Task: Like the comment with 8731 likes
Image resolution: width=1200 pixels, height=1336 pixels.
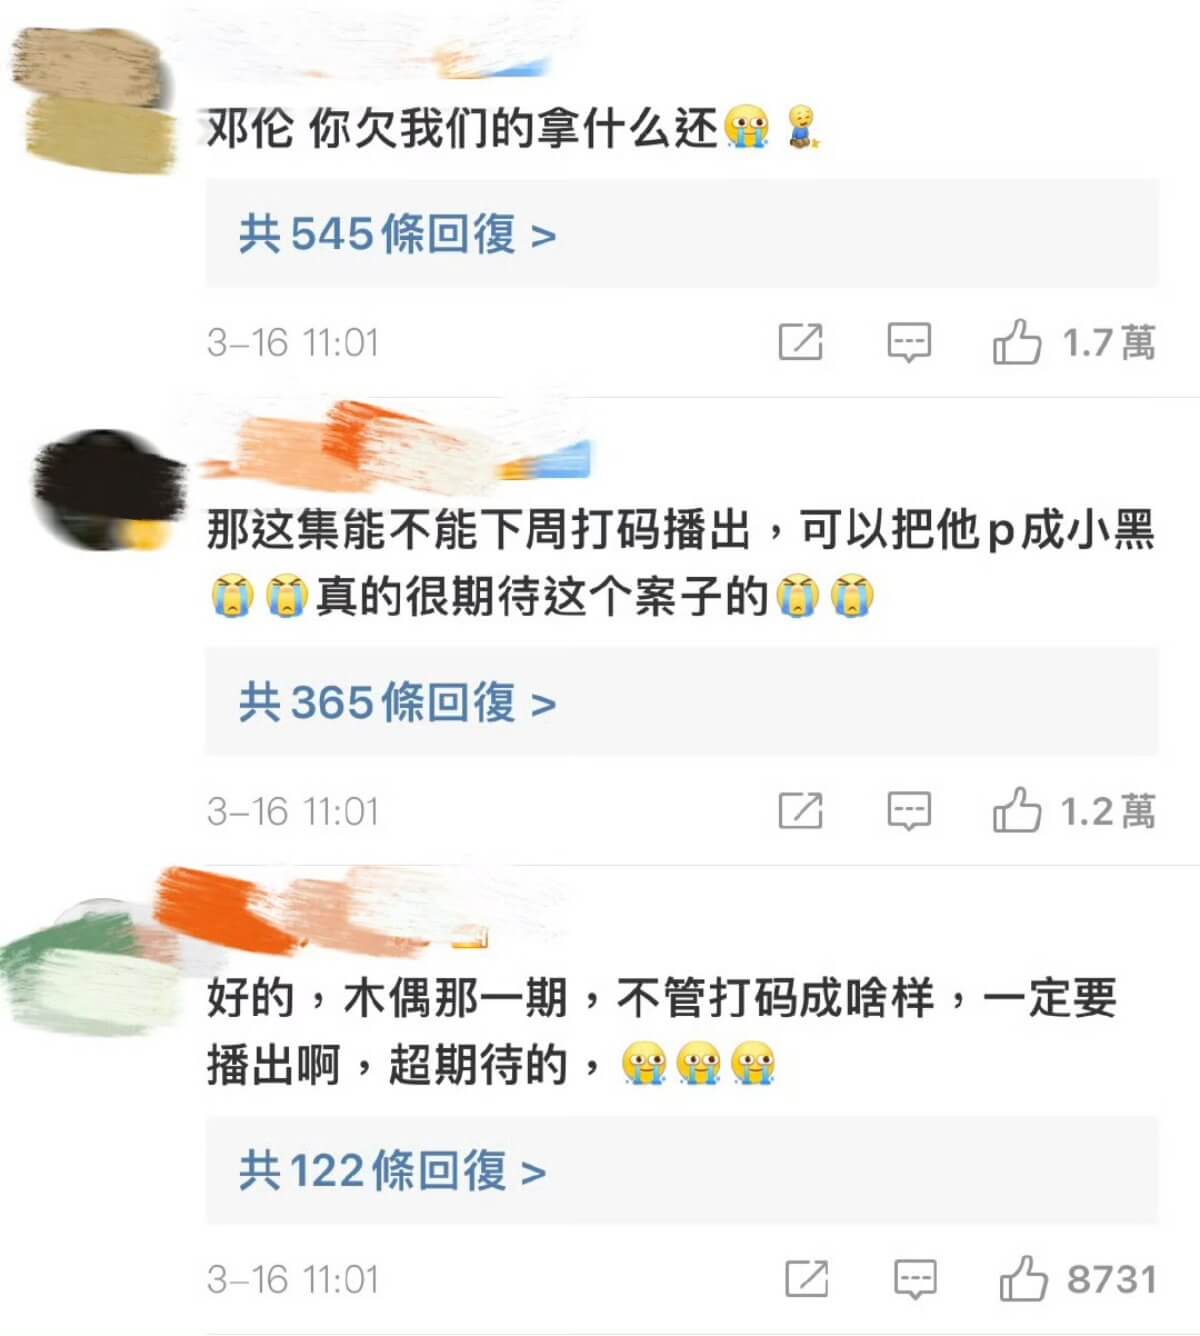Action: [x=1023, y=1279]
